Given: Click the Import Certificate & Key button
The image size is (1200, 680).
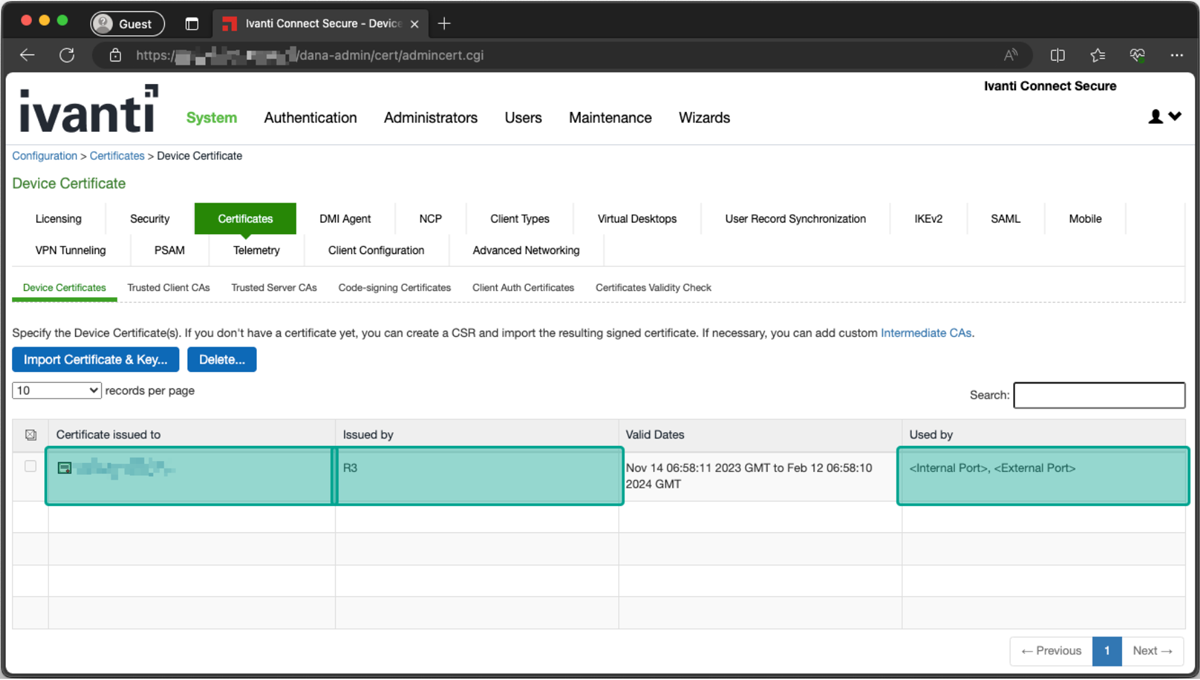Looking at the screenshot, I should pos(95,359).
